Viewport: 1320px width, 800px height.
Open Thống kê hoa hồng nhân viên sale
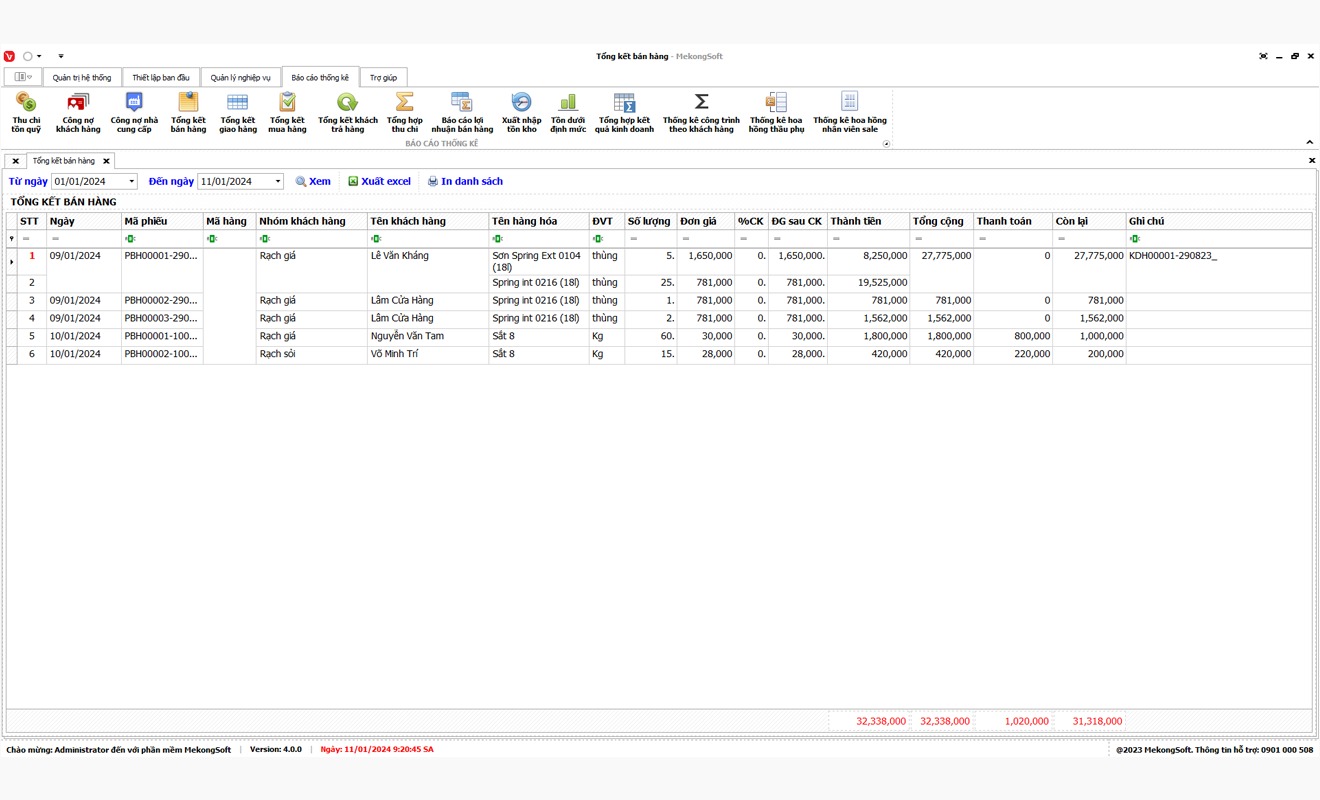pos(849,111)
